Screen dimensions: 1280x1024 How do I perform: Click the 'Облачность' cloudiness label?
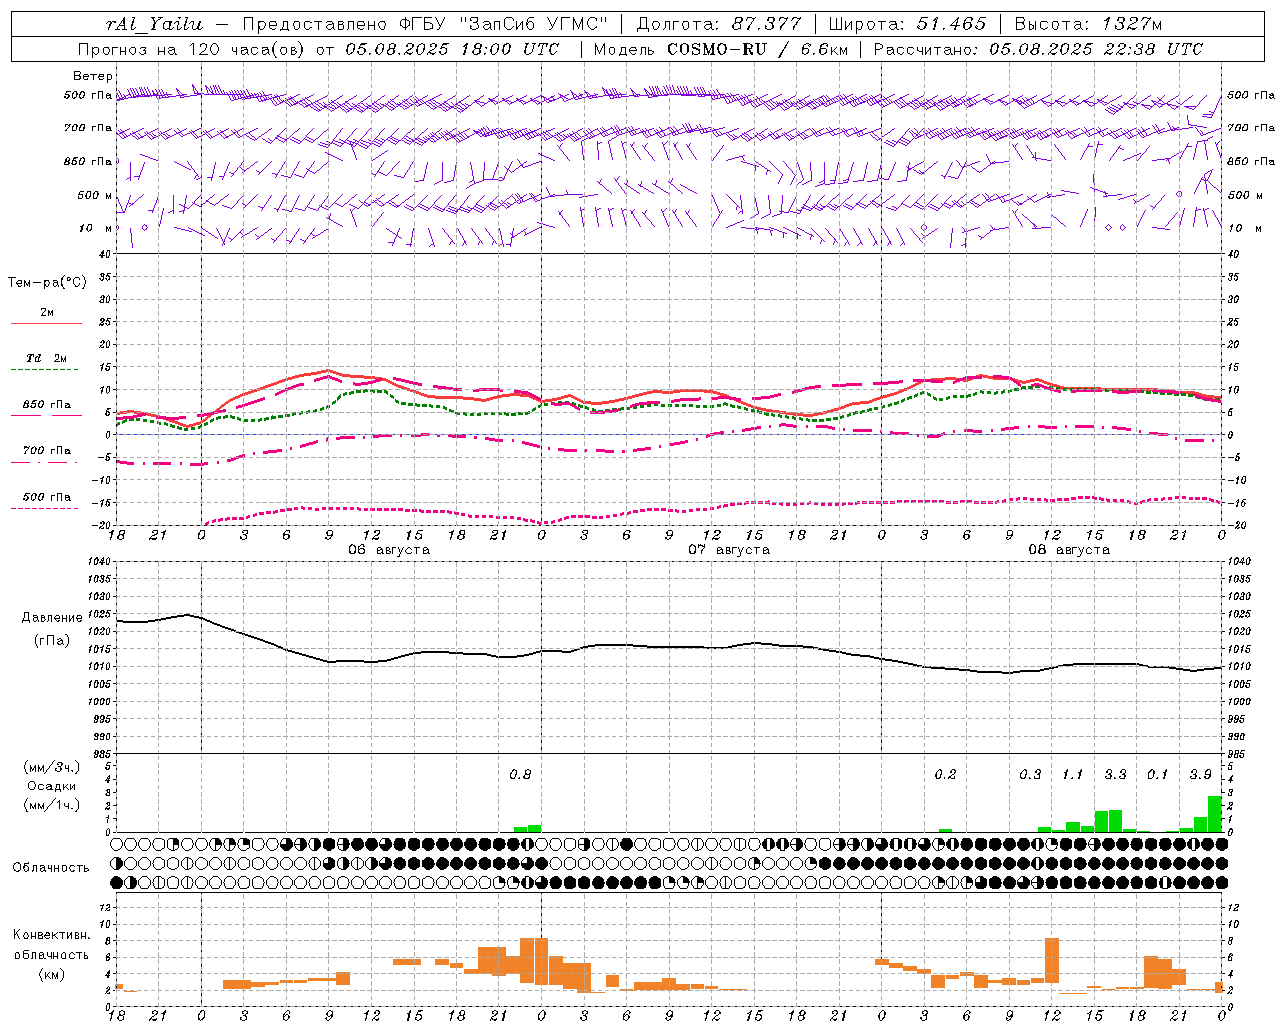[51, 867]
